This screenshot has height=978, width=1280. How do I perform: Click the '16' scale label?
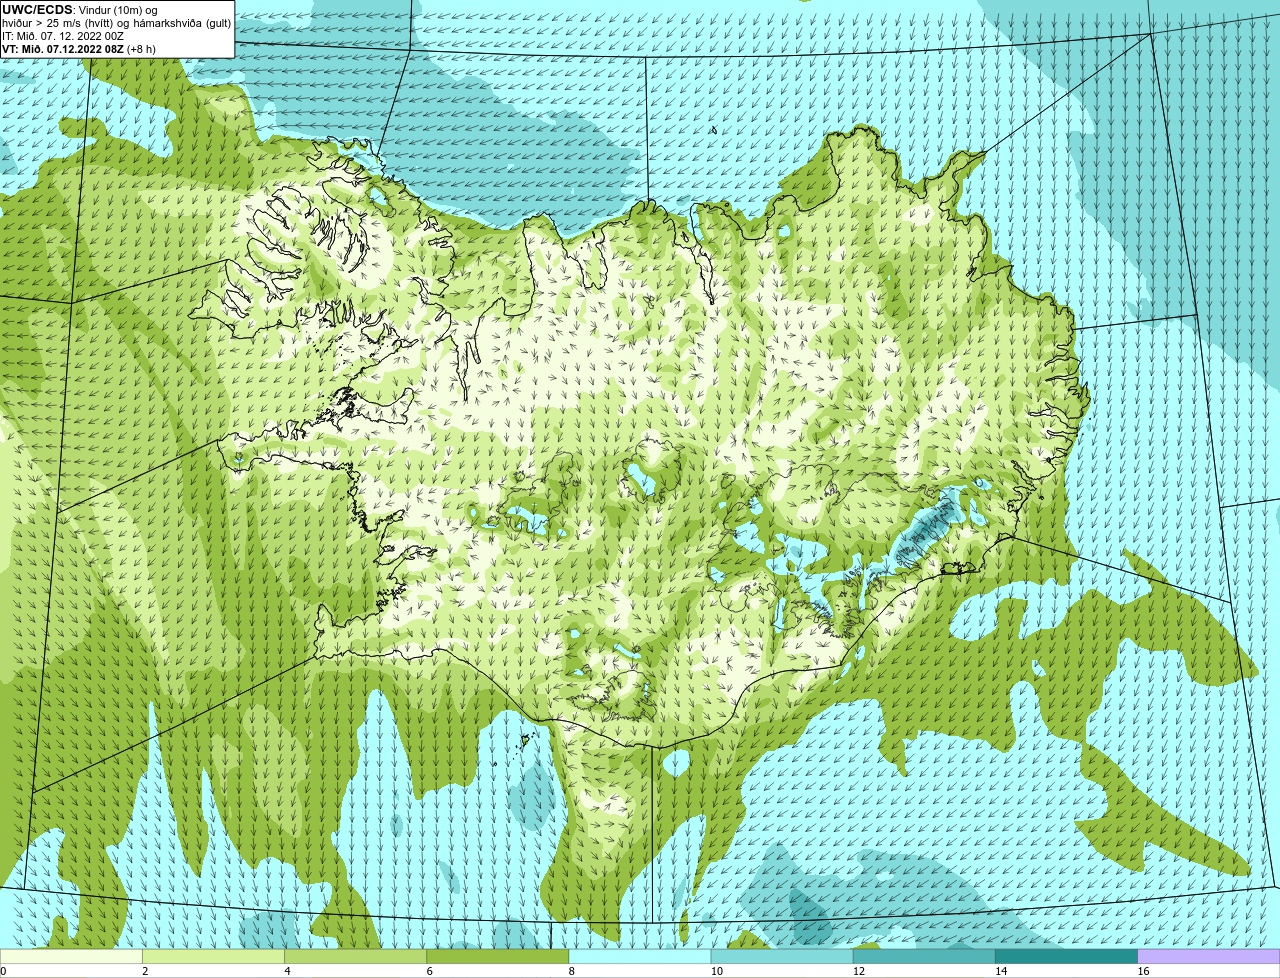click(1143, 971)
